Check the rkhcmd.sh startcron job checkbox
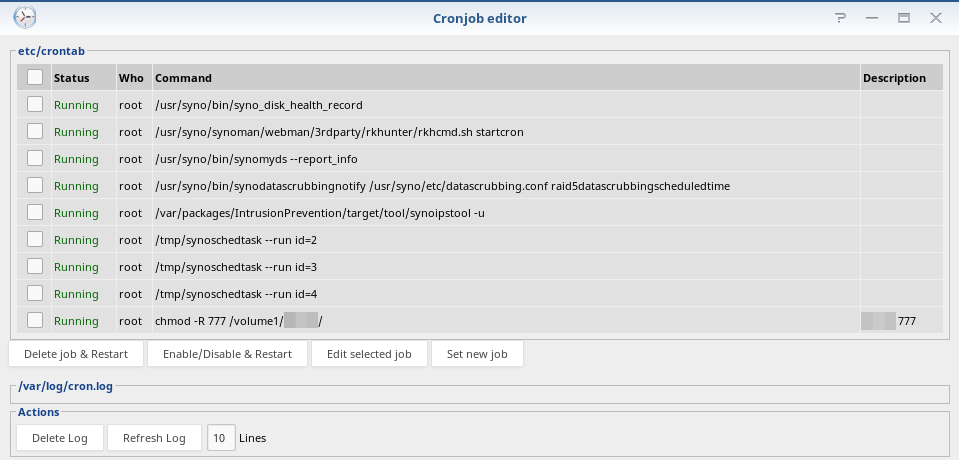Screen dimensions: 959x460 35,131
